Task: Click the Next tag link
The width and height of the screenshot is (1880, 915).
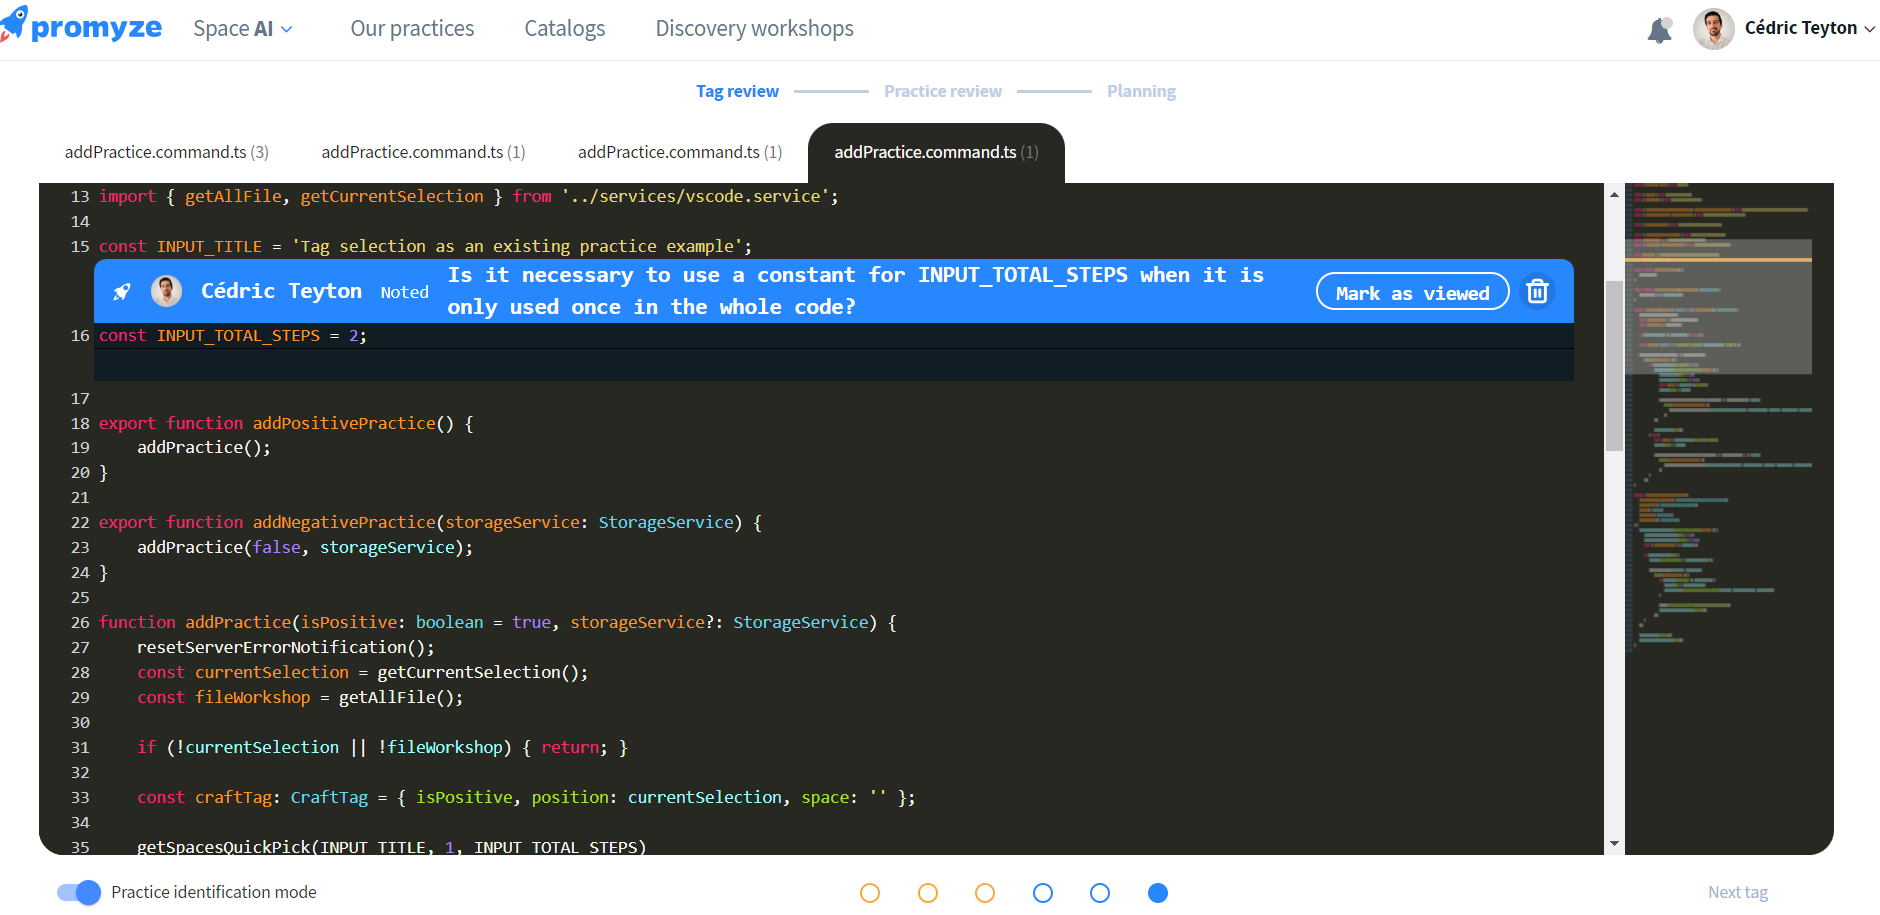Action: click(1738, 892)
